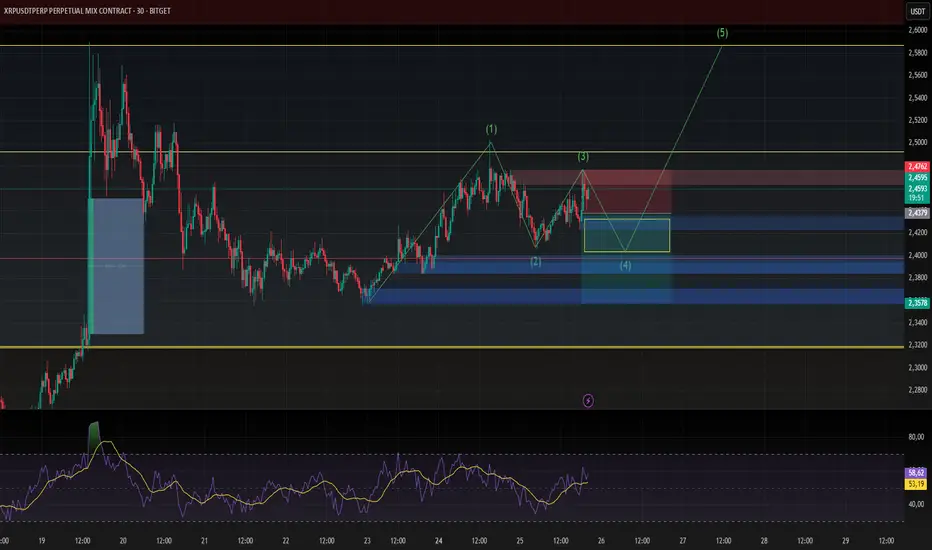The image size is (932, 550).
Task: Click the 2,5800 price axis tick
Action: point(918,53)
